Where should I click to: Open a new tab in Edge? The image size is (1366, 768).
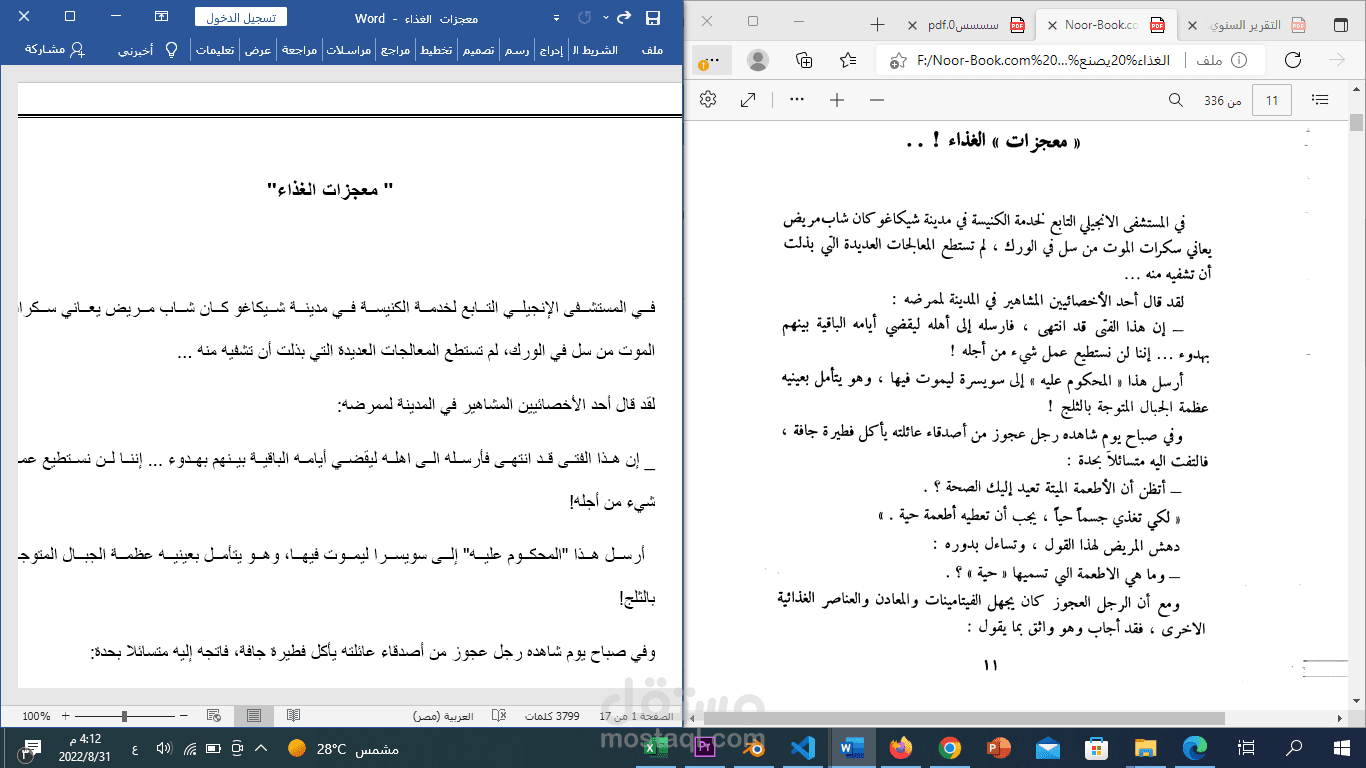[x=877, y=24]
